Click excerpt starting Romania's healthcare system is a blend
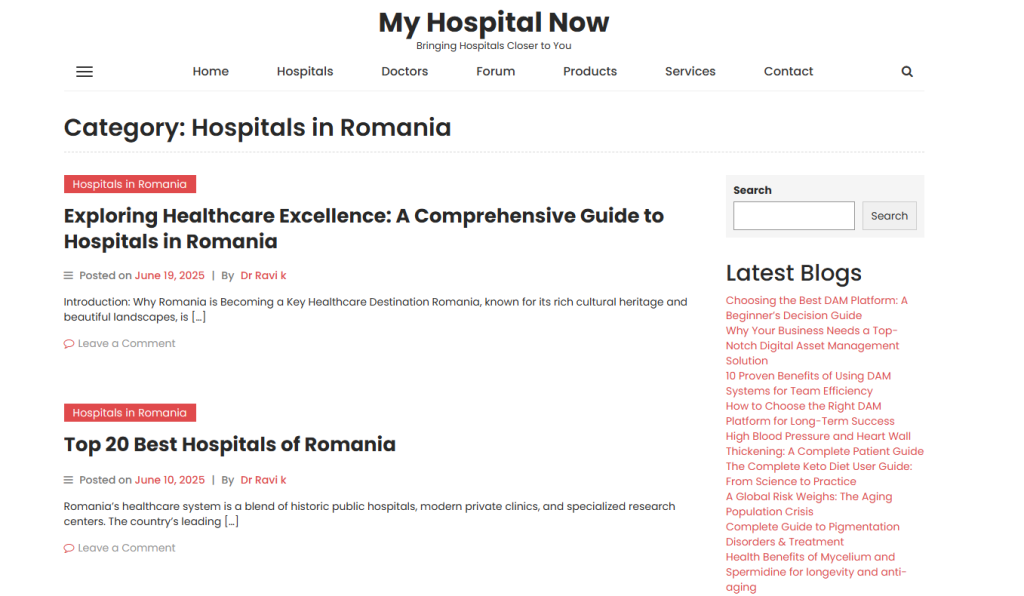Viewport: 1024px width, 596px height. point(370,514)
